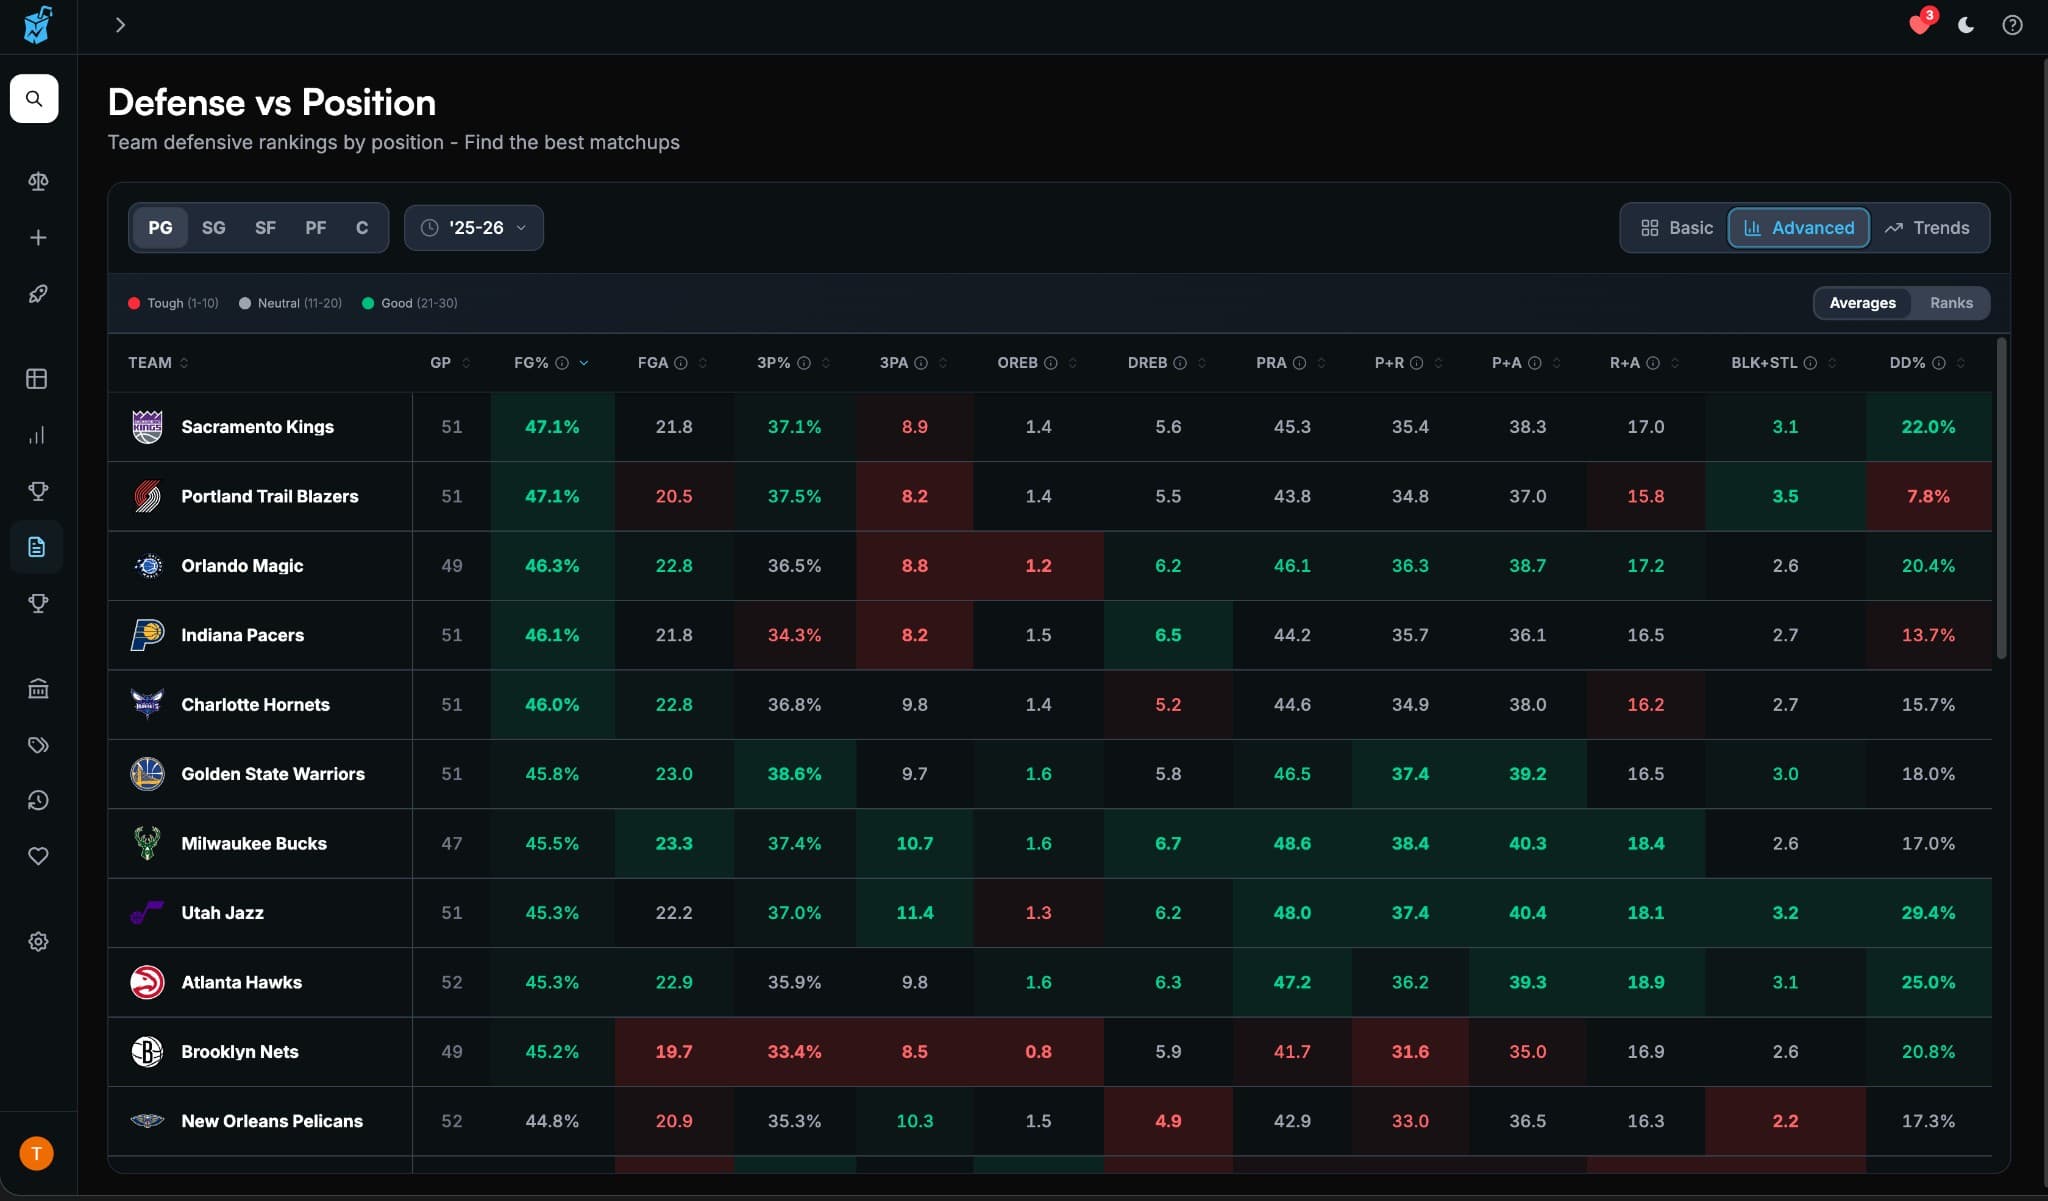Click the help question mark icon
This screenshot has height=1201, width=2048.
coord(2012,25)
